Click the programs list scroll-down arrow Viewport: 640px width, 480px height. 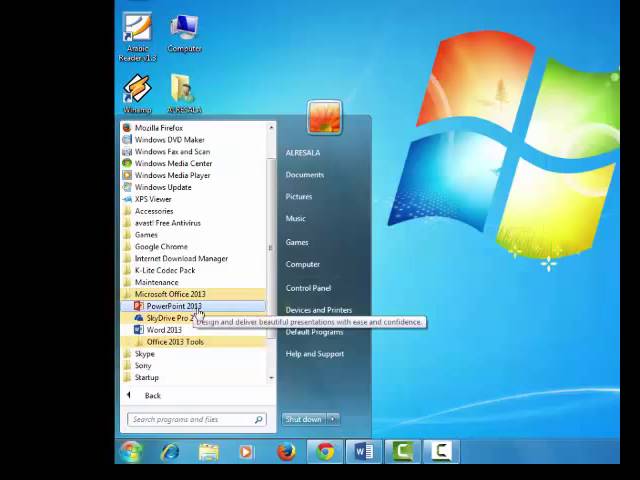tap(271, 378)
